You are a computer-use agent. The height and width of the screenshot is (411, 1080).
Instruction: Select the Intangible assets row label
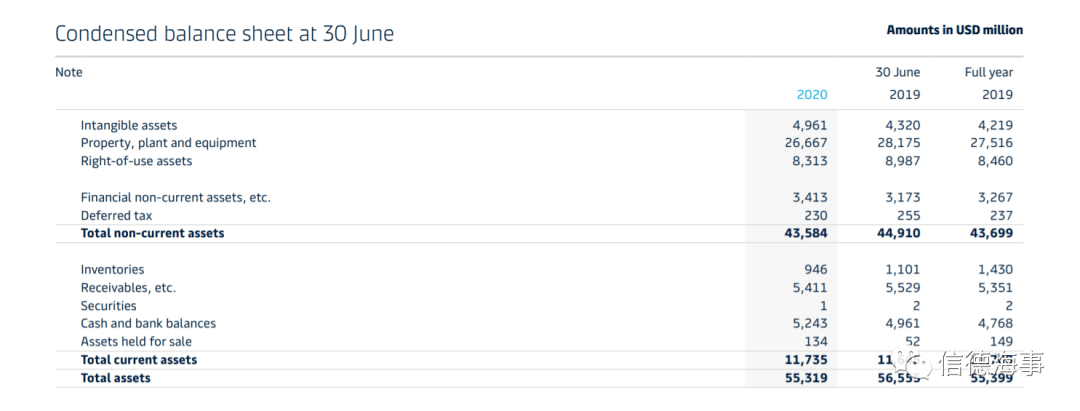(x=129, y=125)
